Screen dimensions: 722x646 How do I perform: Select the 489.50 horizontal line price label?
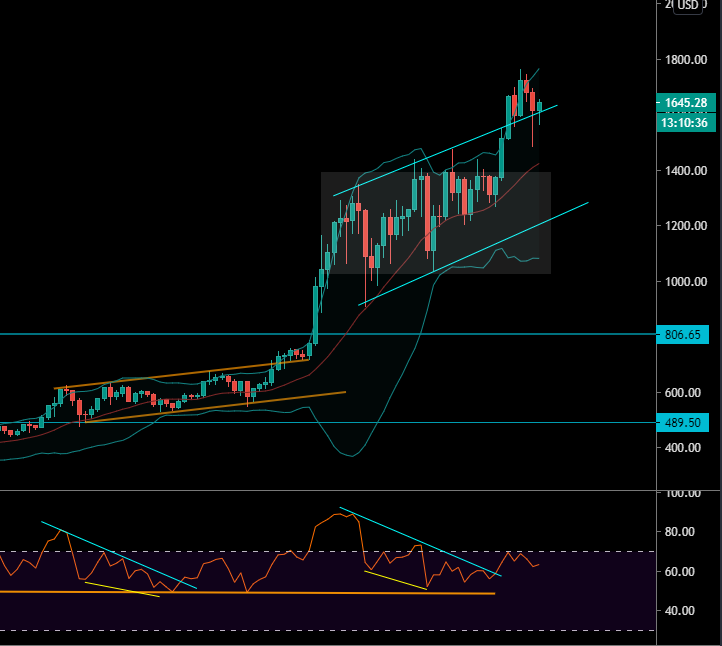(684, 423)
